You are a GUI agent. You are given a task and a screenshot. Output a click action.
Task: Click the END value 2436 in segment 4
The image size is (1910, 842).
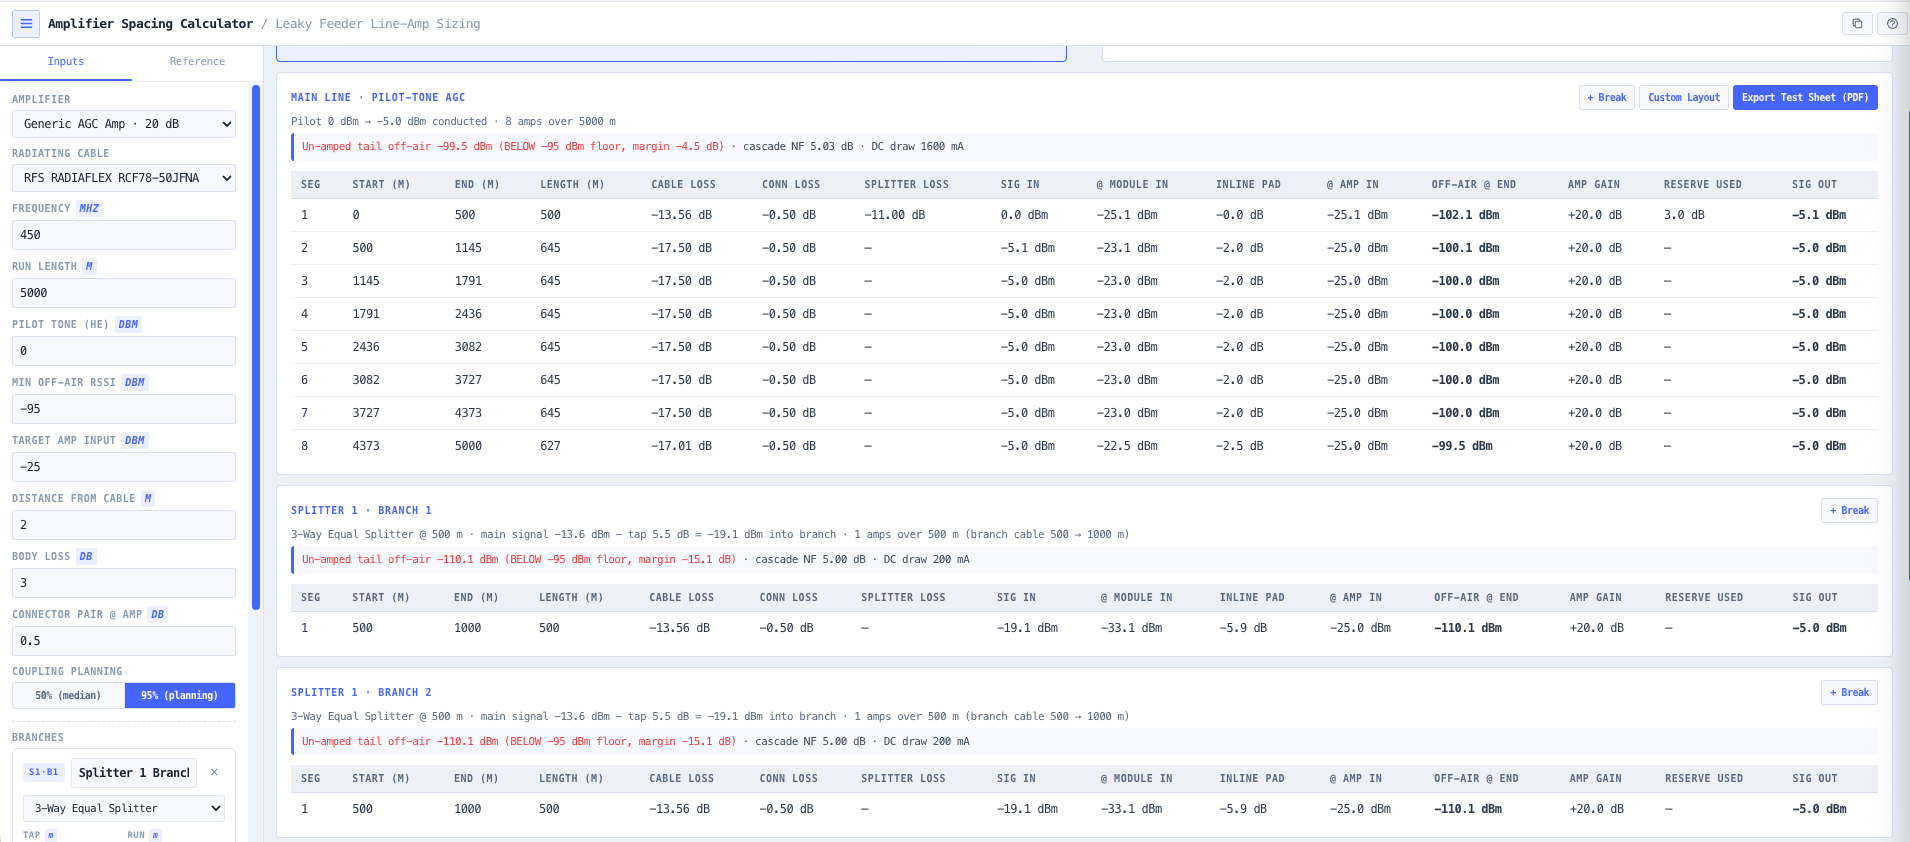[x=468, y=314]
